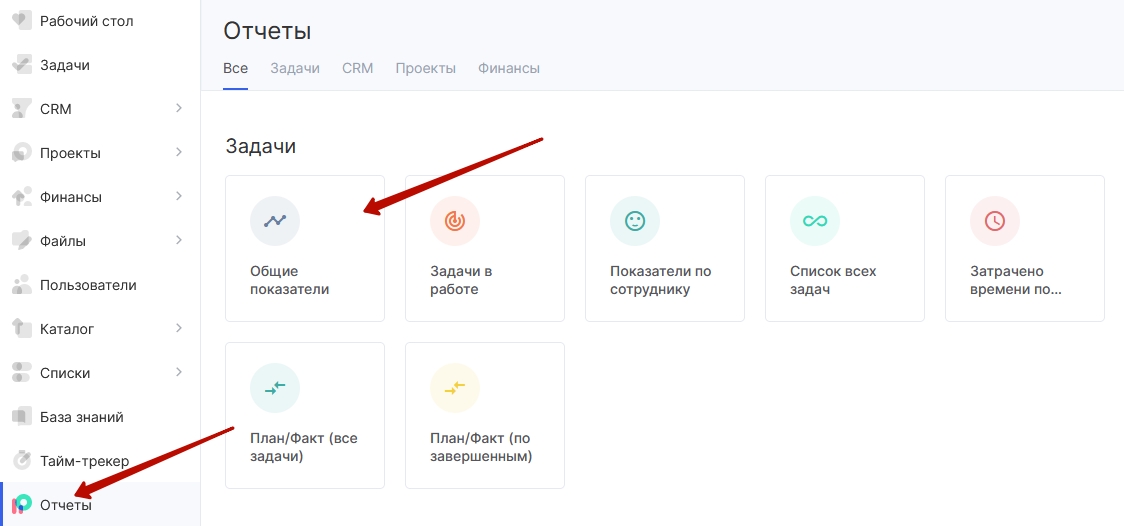Select the Проекты tab under Отчеты
The image size is (1124, 526).
coord(426,68)
